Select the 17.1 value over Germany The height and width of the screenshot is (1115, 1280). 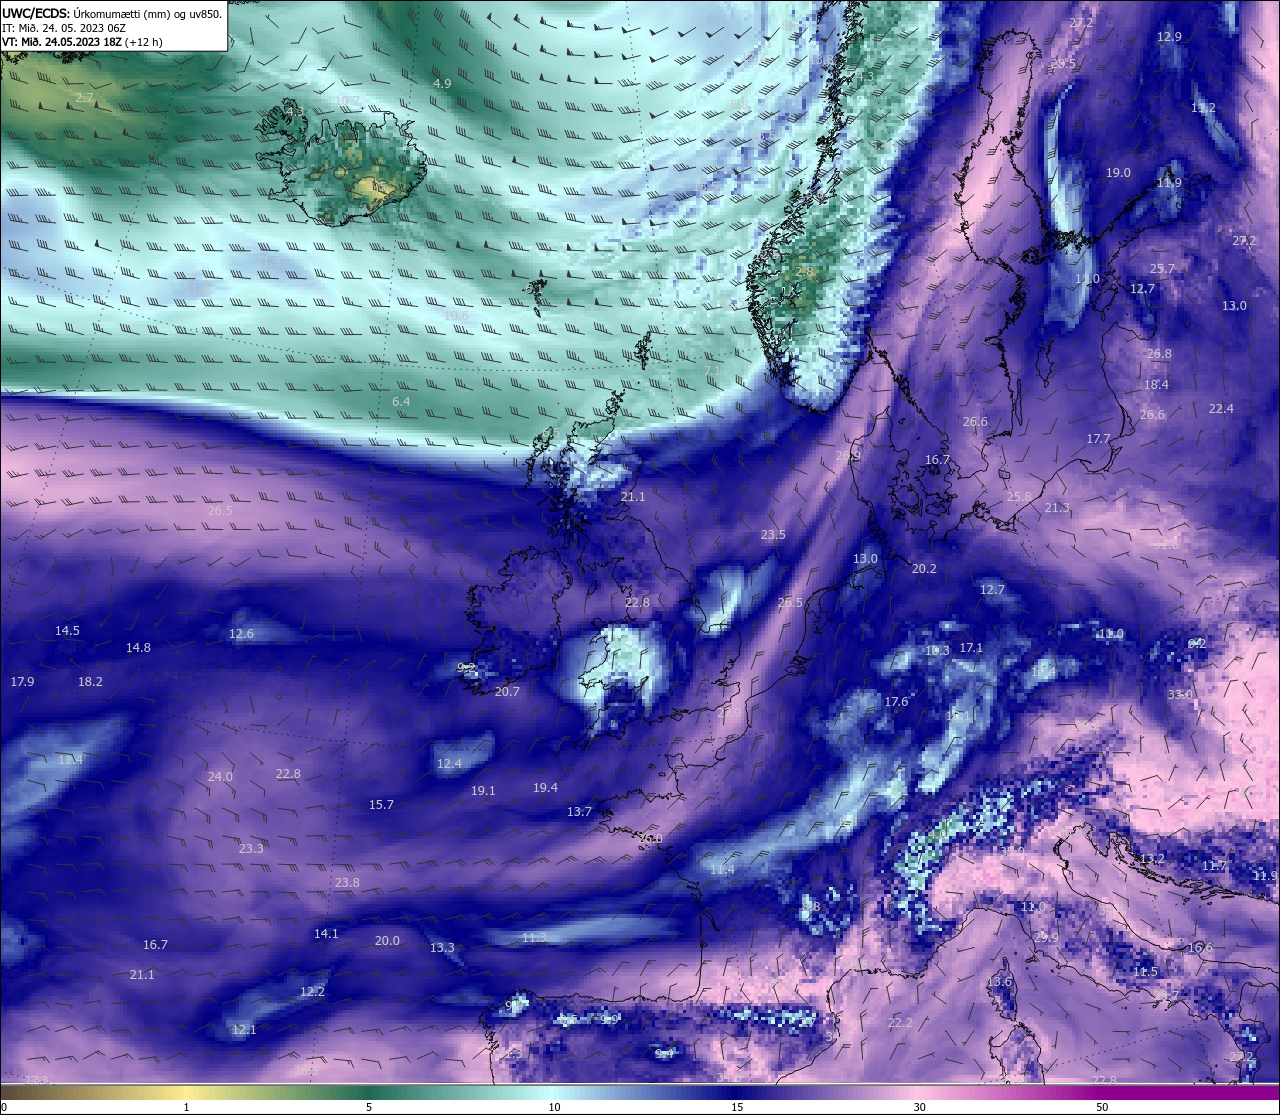[971, 648]
